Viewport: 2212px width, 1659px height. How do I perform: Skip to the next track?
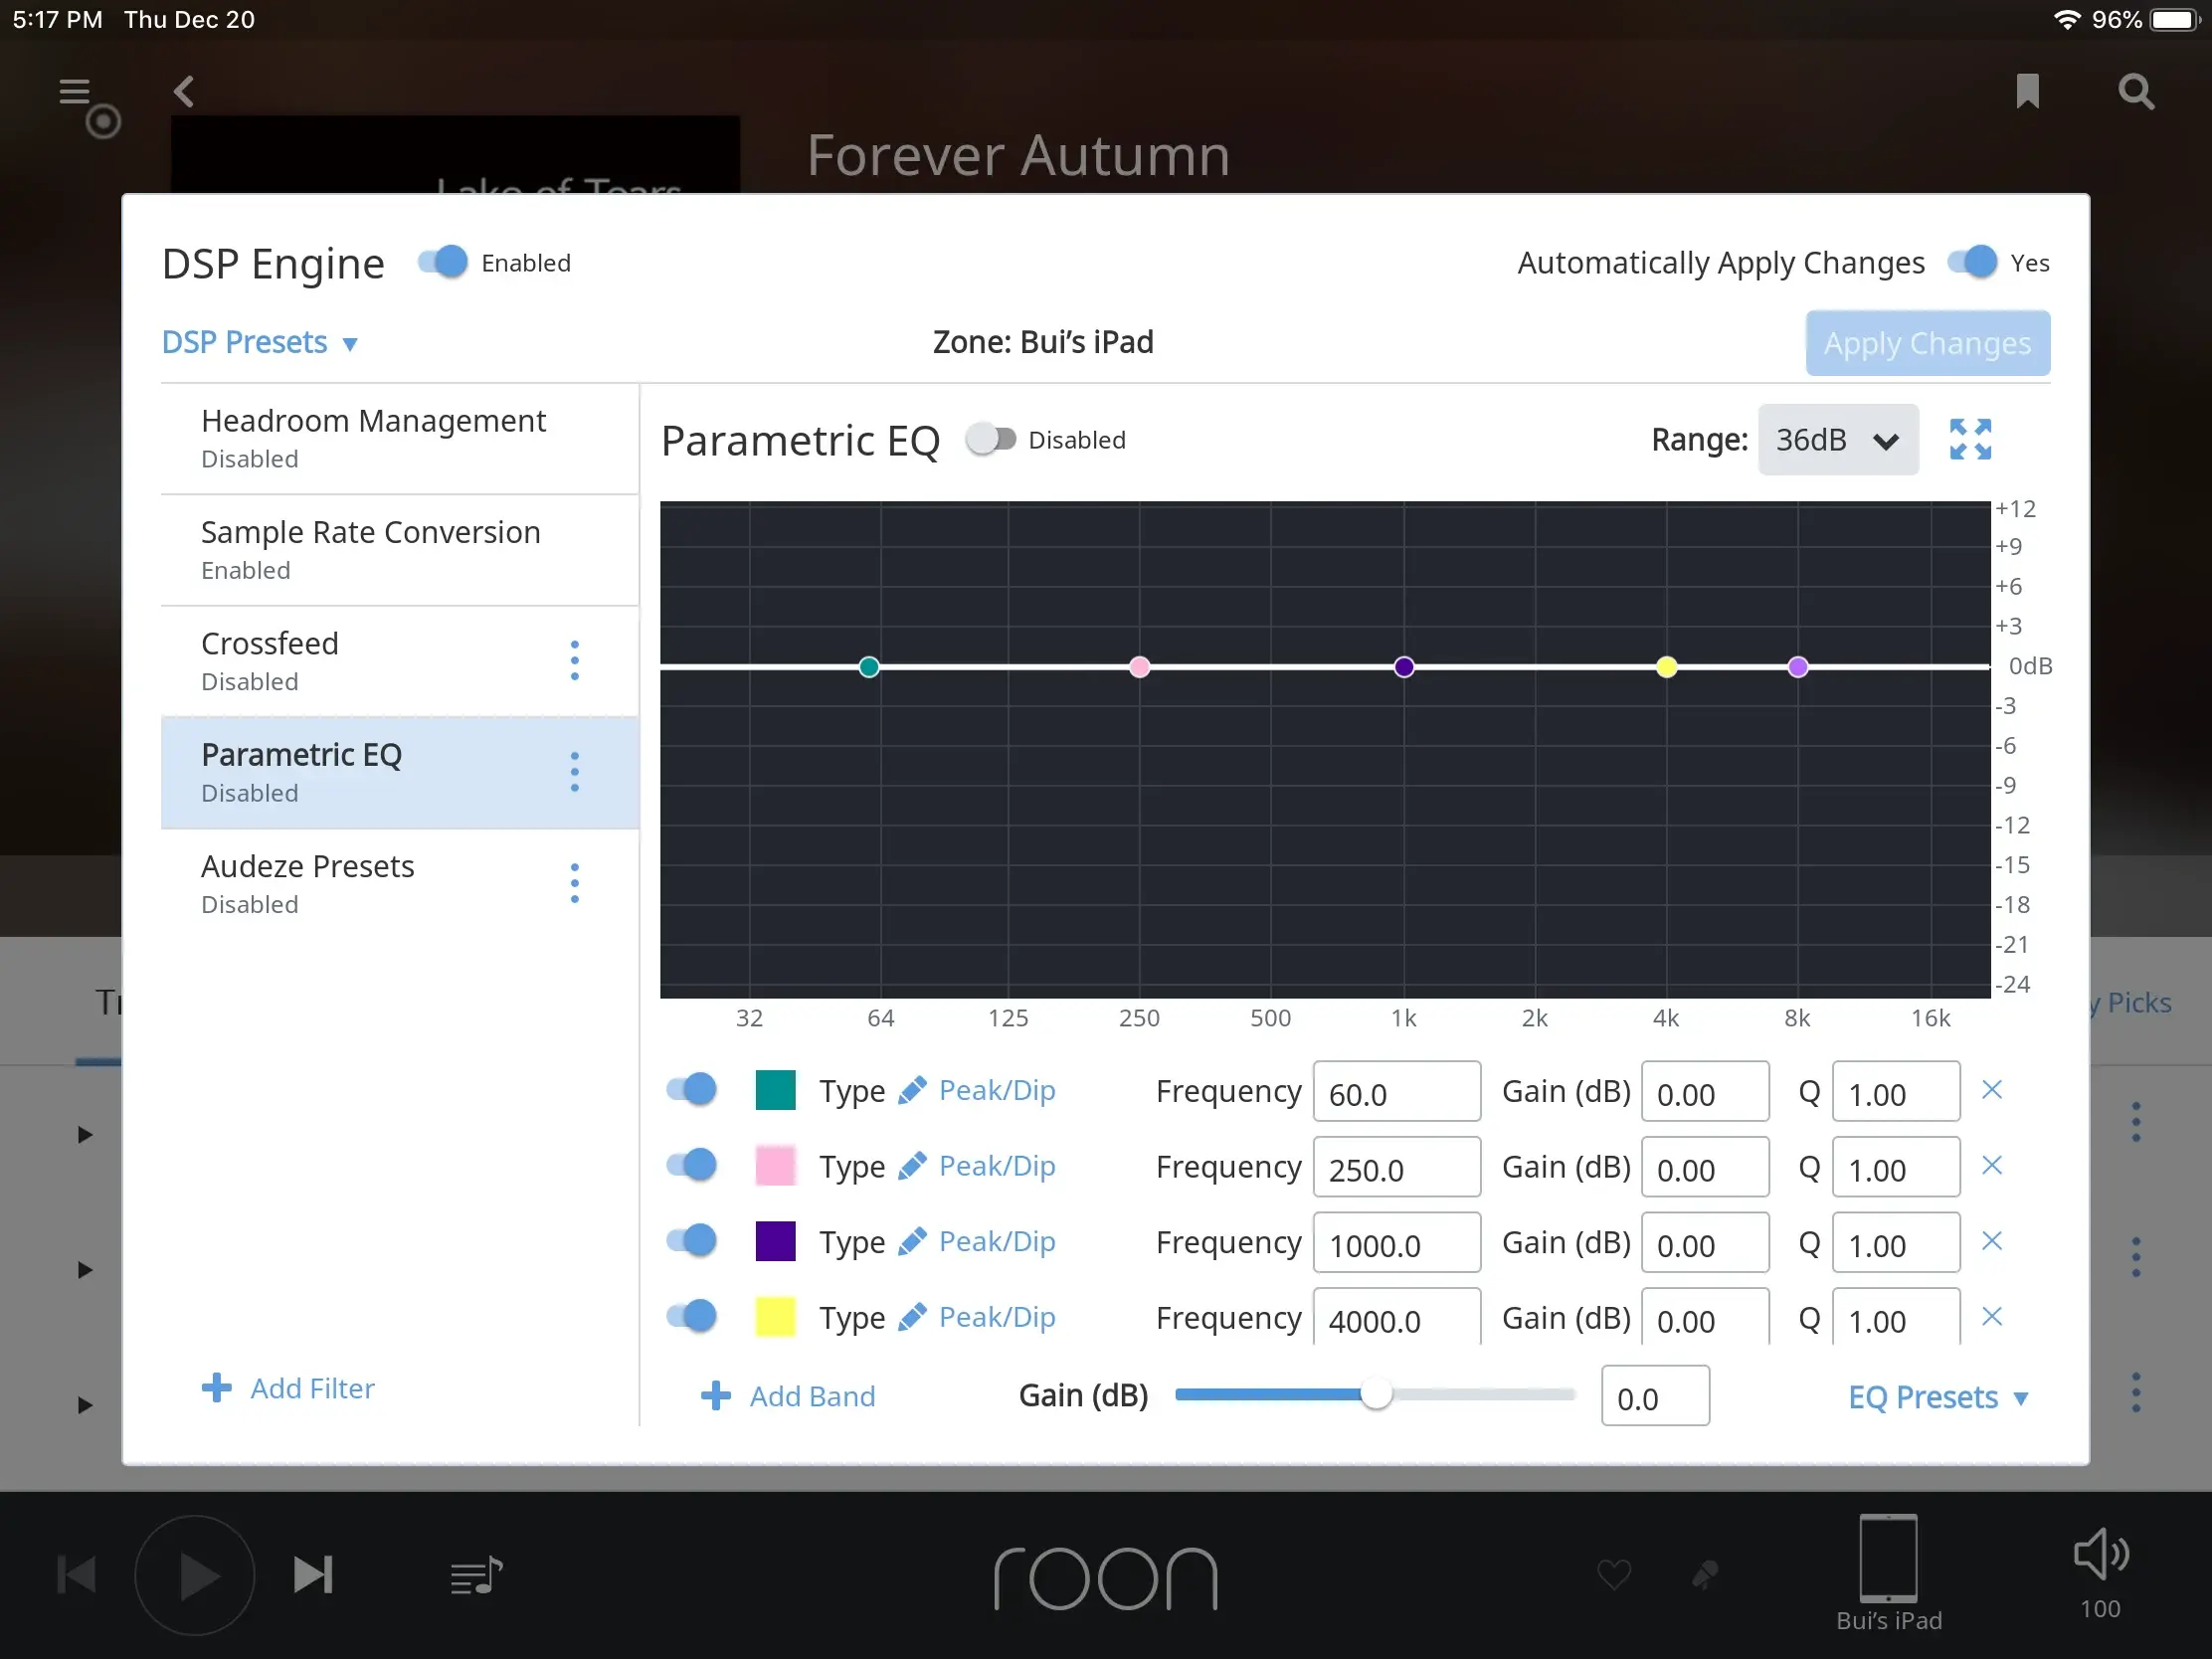tap(313, 1575)
